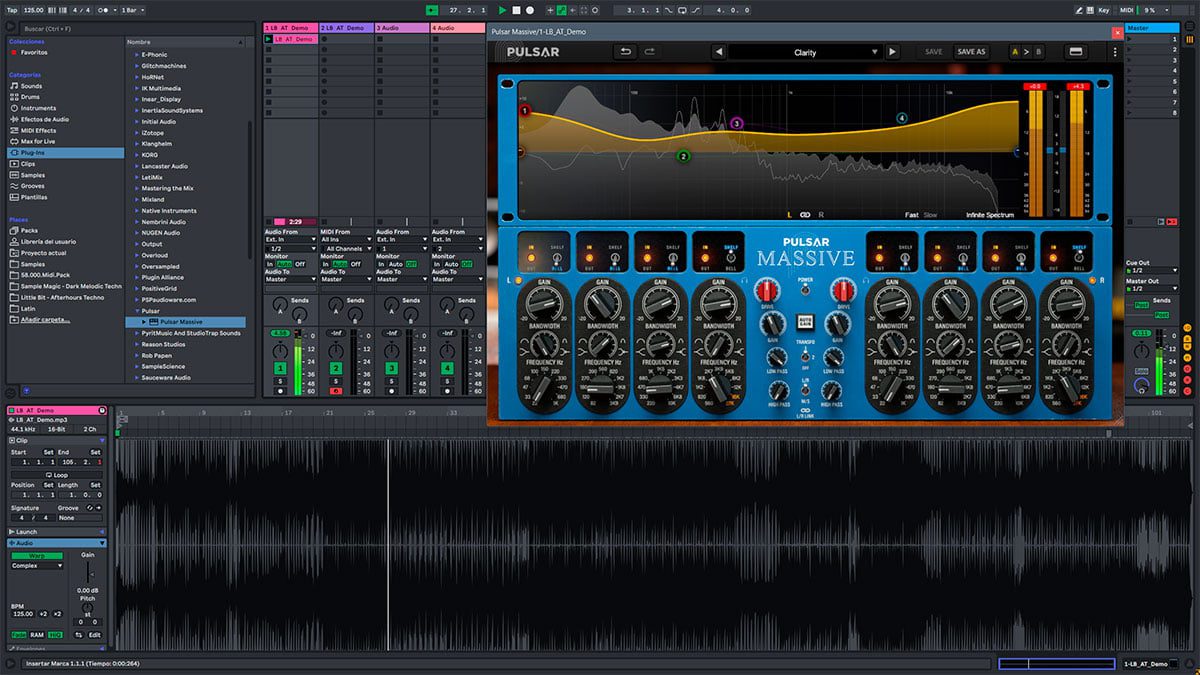
Task: Click the transport Record button
Action: [529, 10]
